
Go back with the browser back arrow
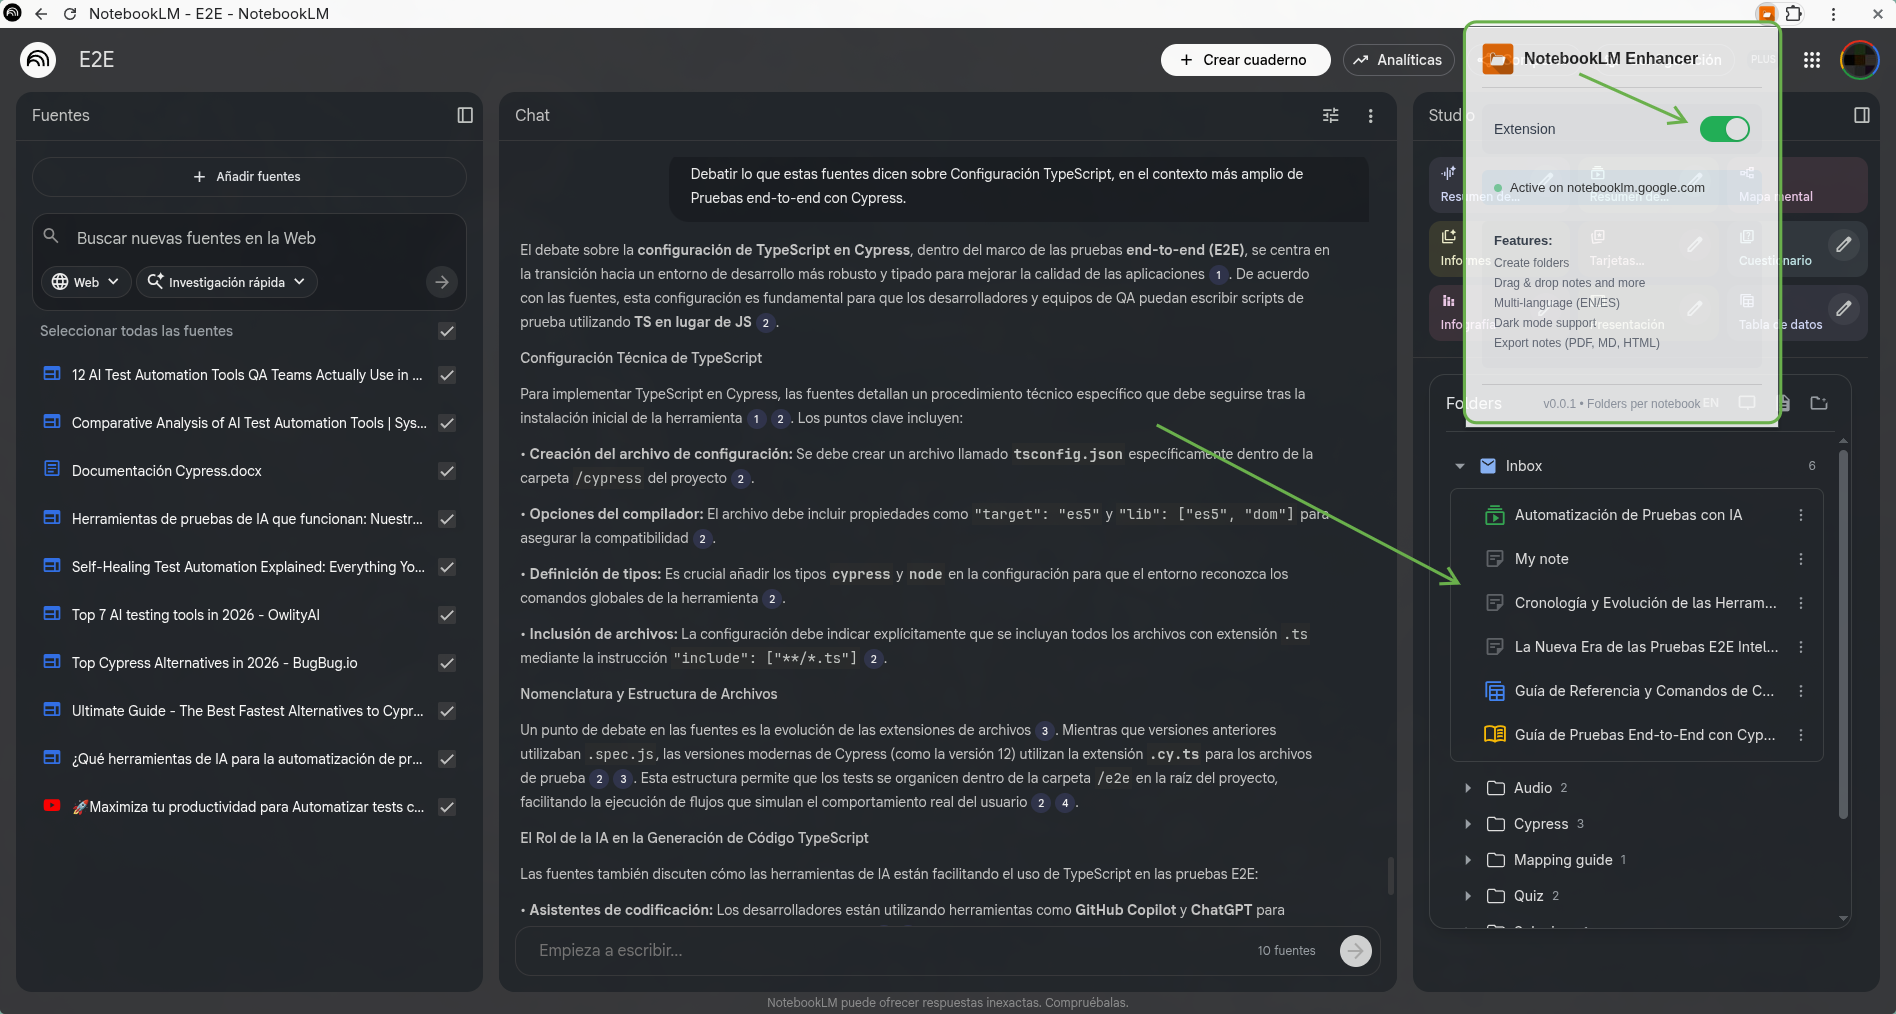pyautogui.click(x=41, y=14)
